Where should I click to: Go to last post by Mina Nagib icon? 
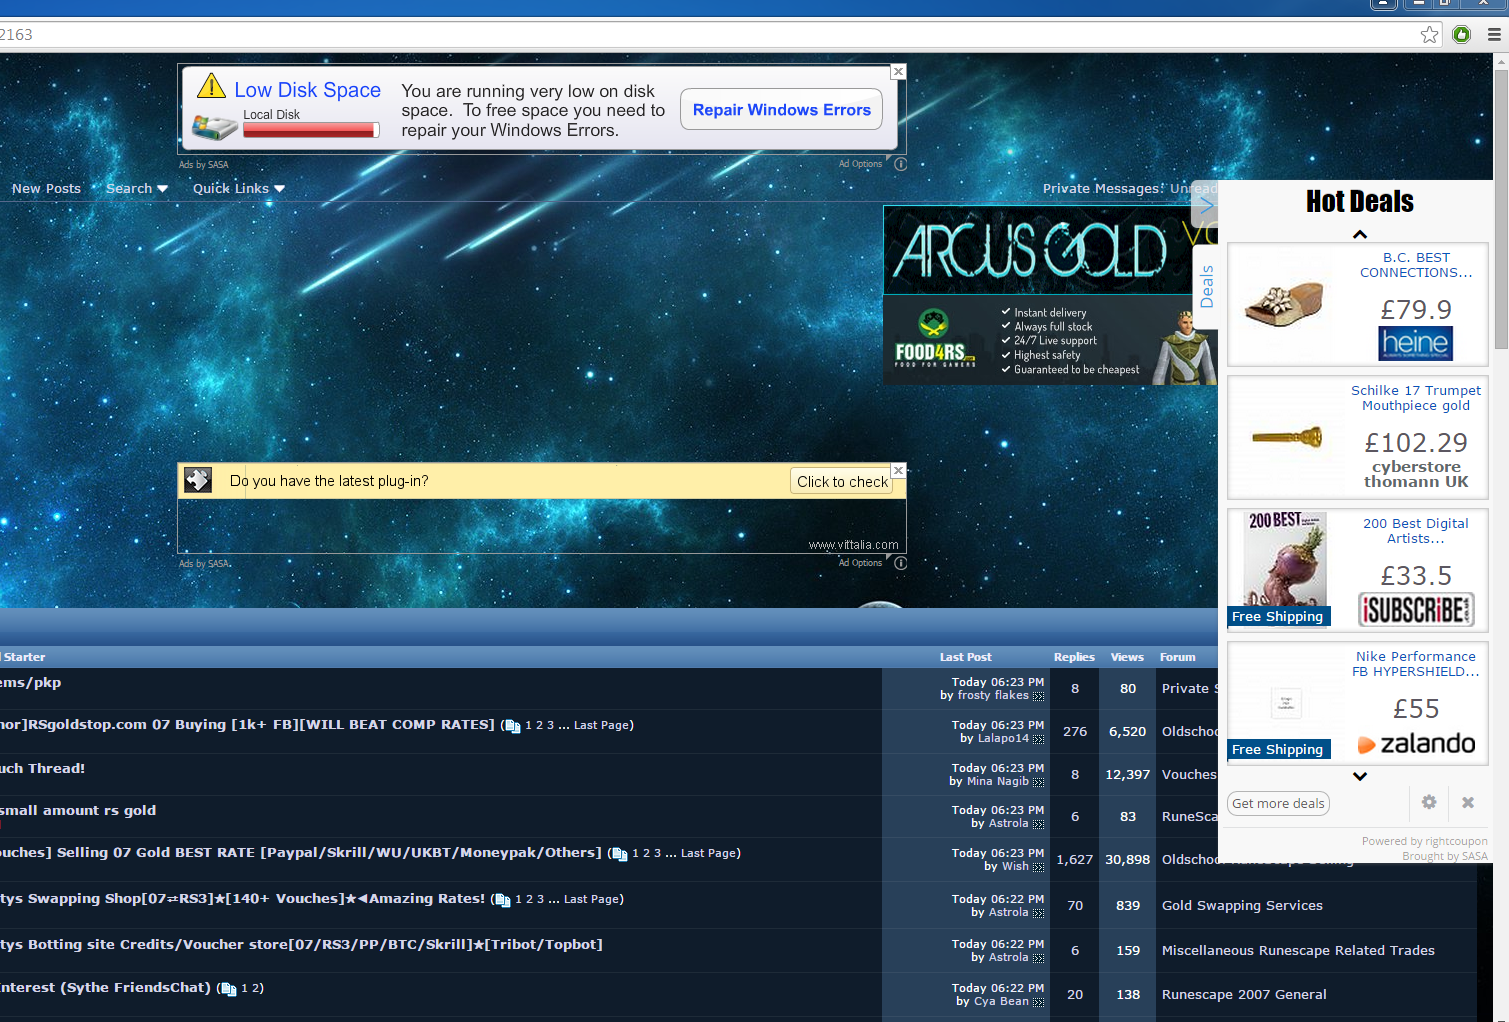(x=1039, y=782)
